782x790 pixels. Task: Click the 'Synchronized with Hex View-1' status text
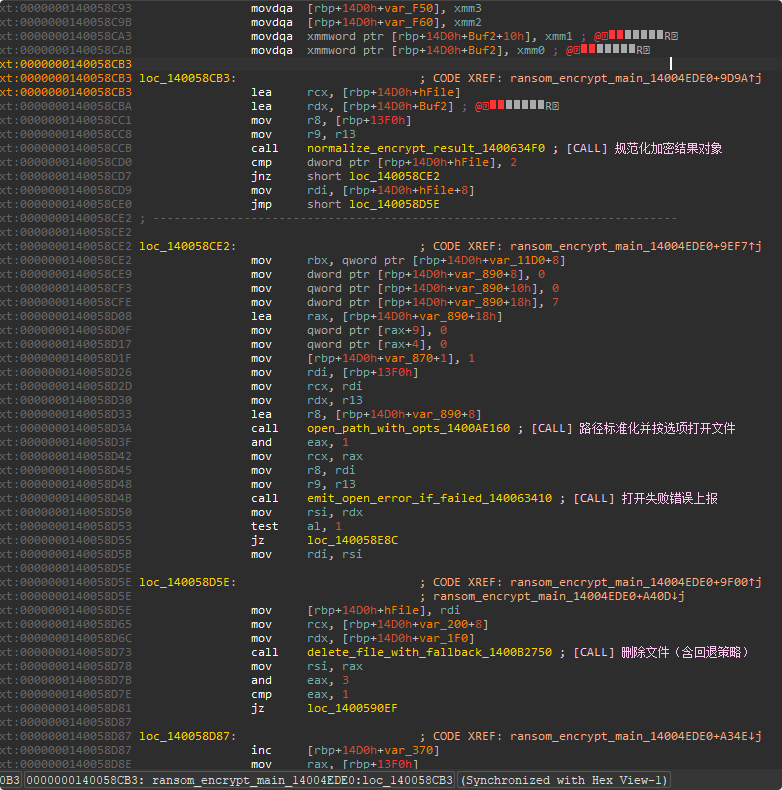coord(564,780)
